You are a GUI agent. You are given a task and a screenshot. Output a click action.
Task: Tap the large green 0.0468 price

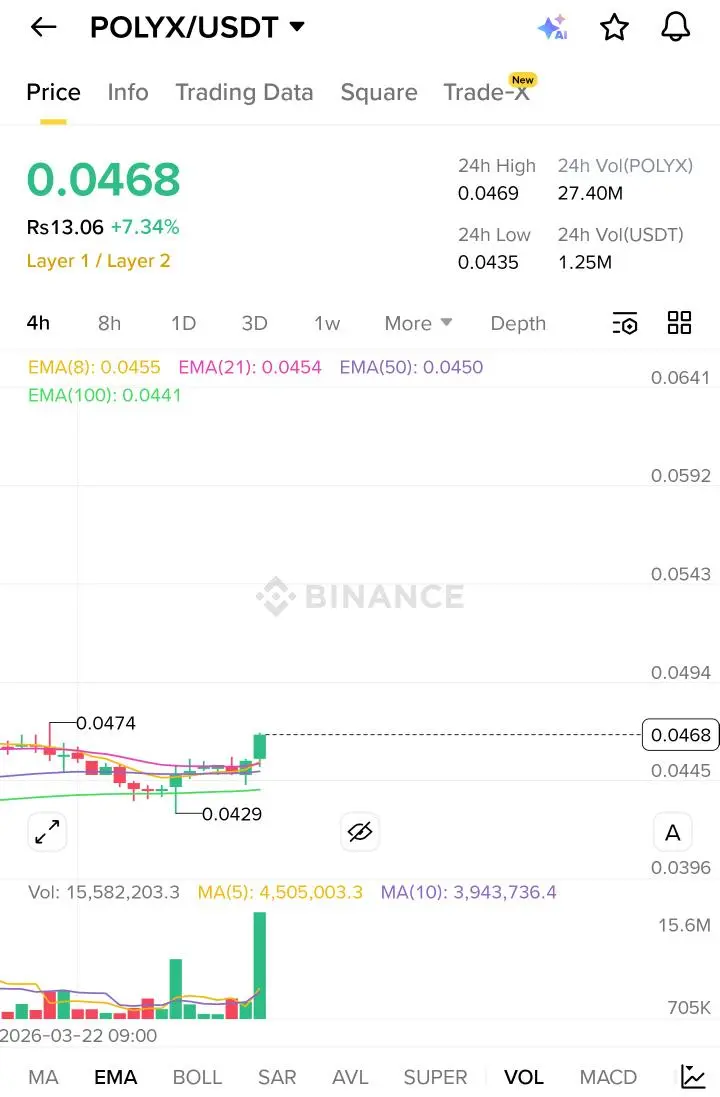point(104,179)
